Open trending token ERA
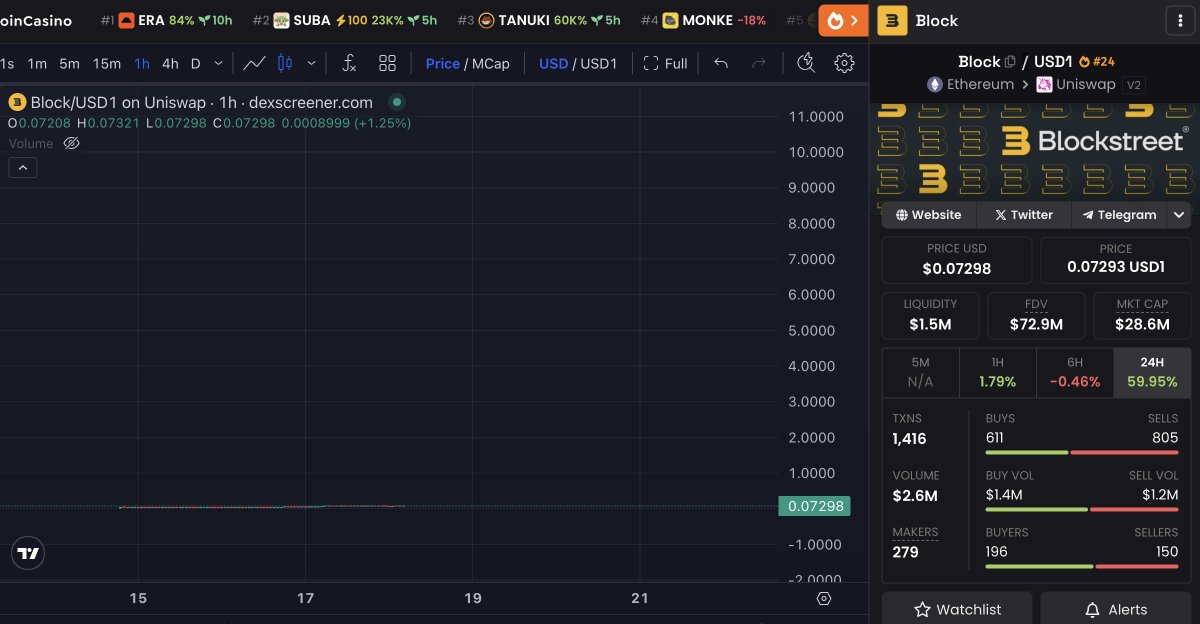 (167, 20)
